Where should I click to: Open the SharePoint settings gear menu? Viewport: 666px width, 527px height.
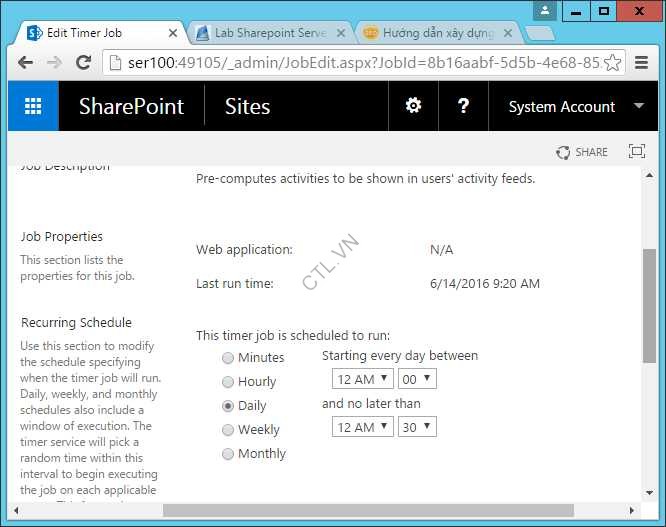413,106
